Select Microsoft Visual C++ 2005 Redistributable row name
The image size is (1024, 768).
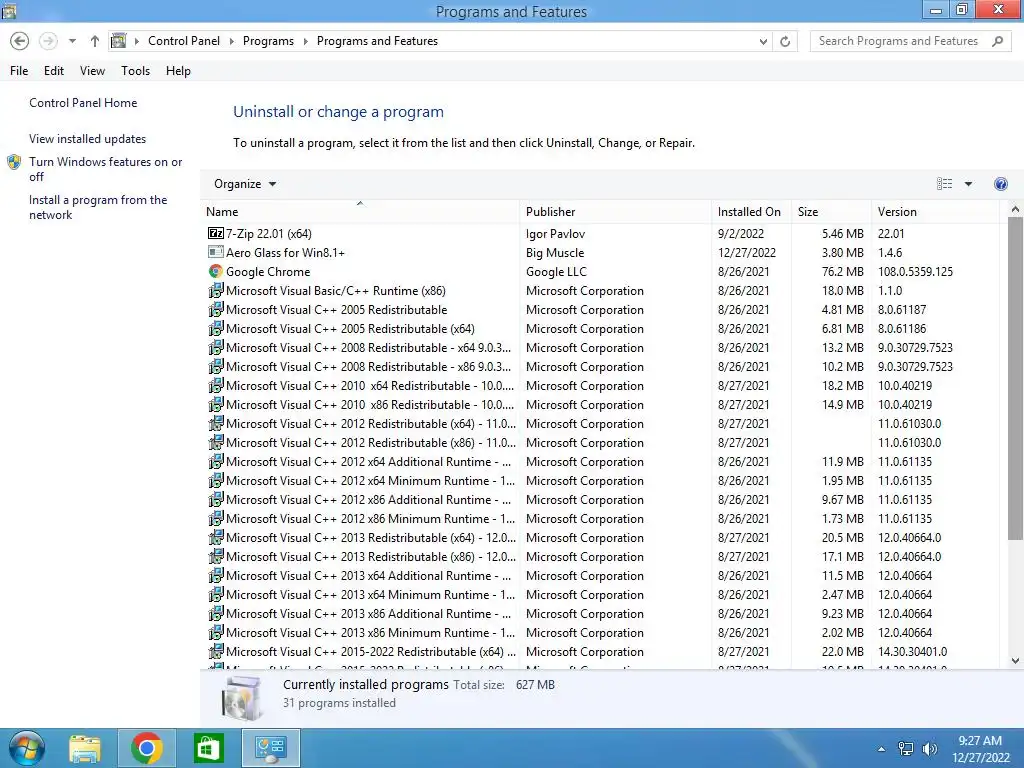336,310
